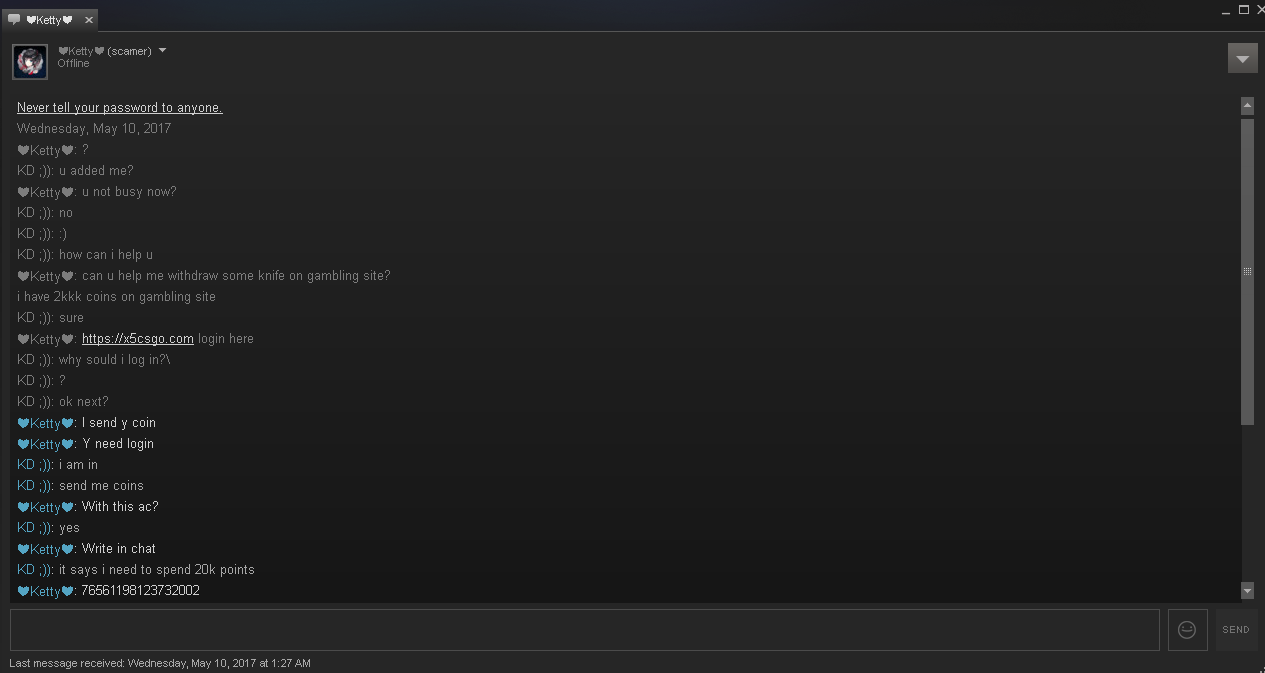The height and width of the screenshot is (673, 1265).
Task: Select the Ketty chat tab
Action: tap(49, 19)
